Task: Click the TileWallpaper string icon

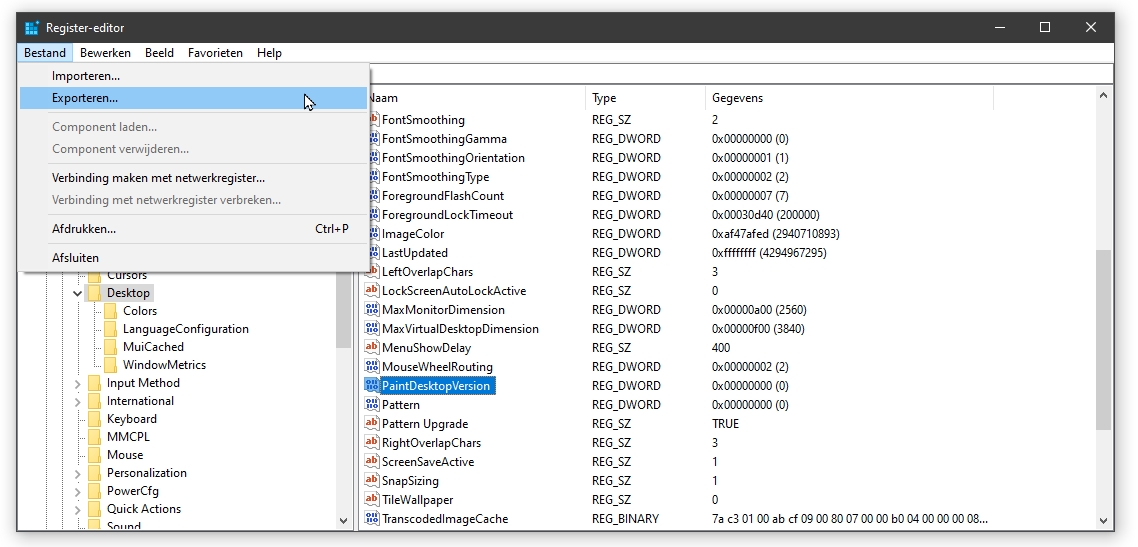Action: pyautogui.click(x=372, y=499)
